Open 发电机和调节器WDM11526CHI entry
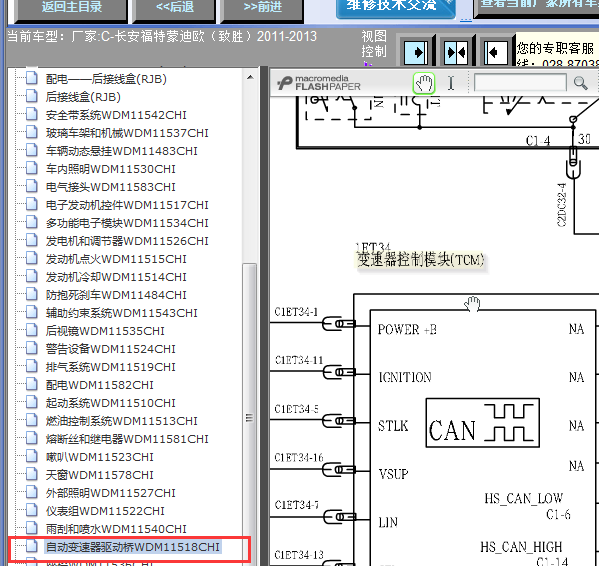Viewport: 599px width, 566px height. 127,241
